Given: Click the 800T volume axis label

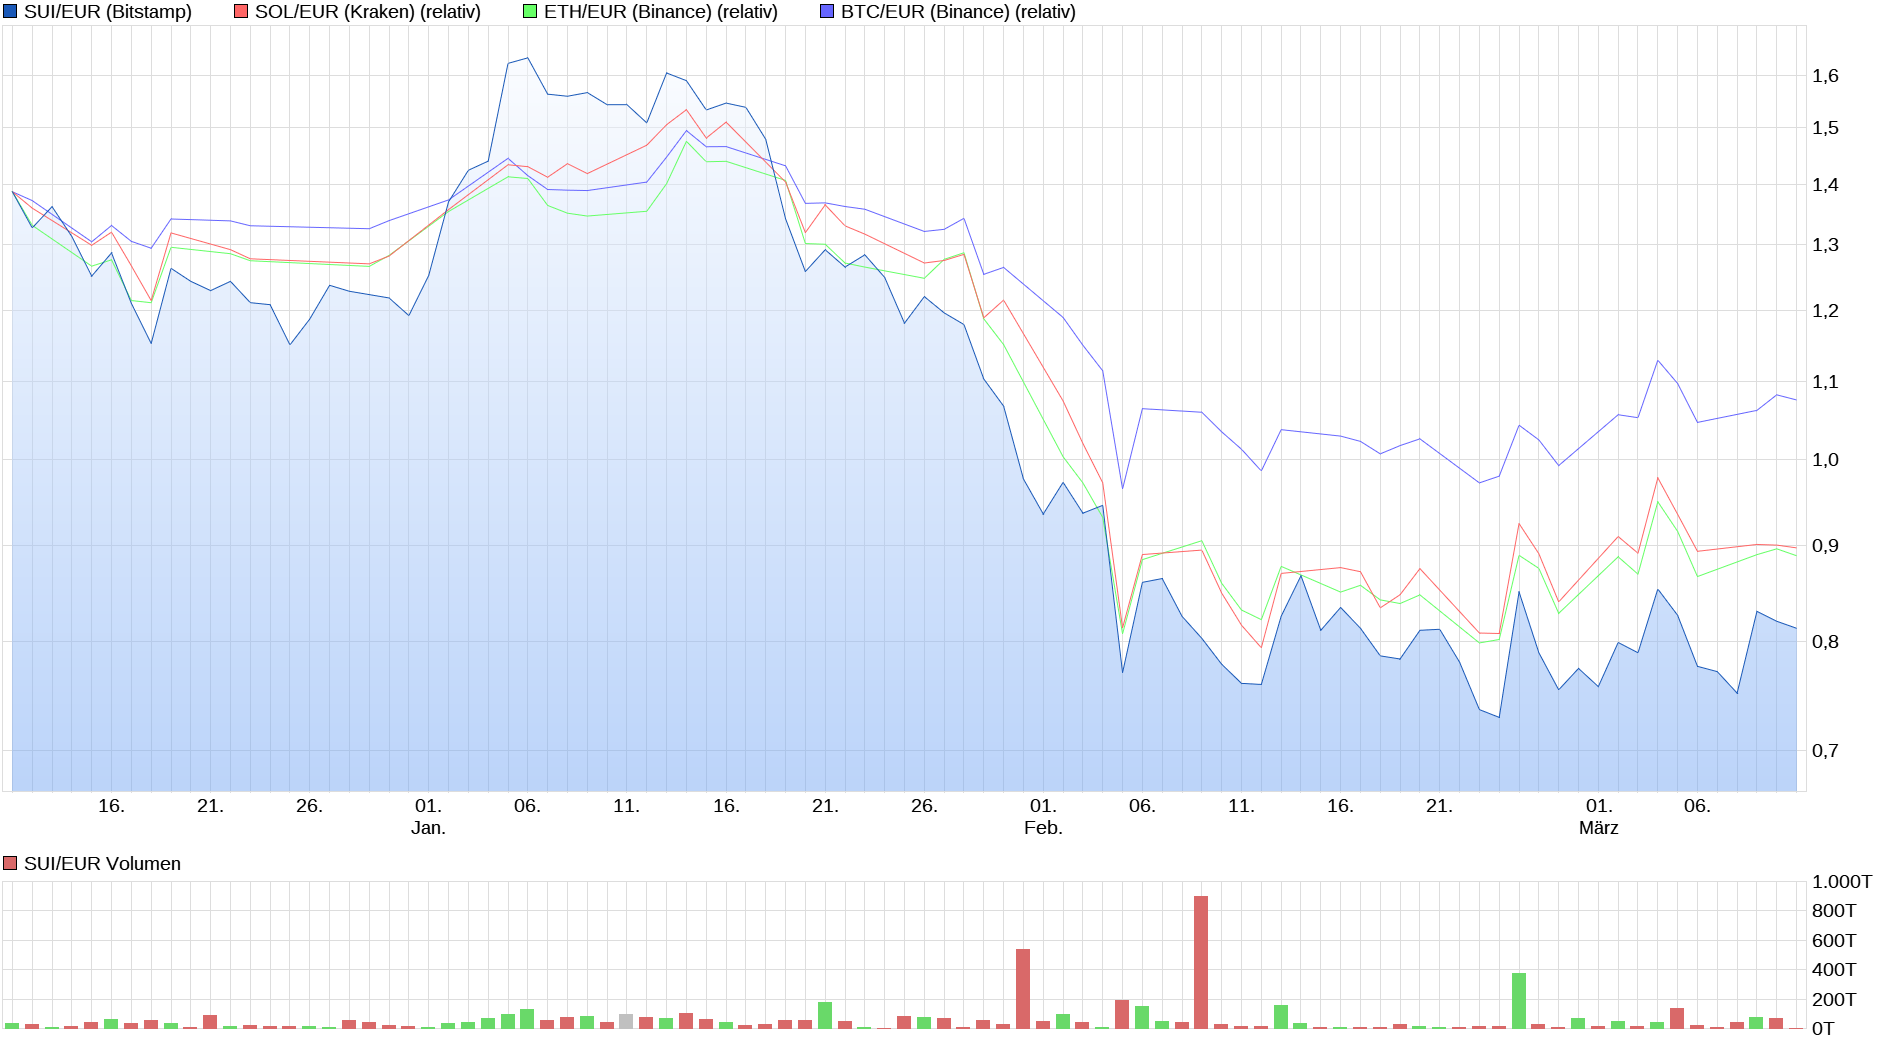Looking at the screenshot, I should (x=1834, y=911).
